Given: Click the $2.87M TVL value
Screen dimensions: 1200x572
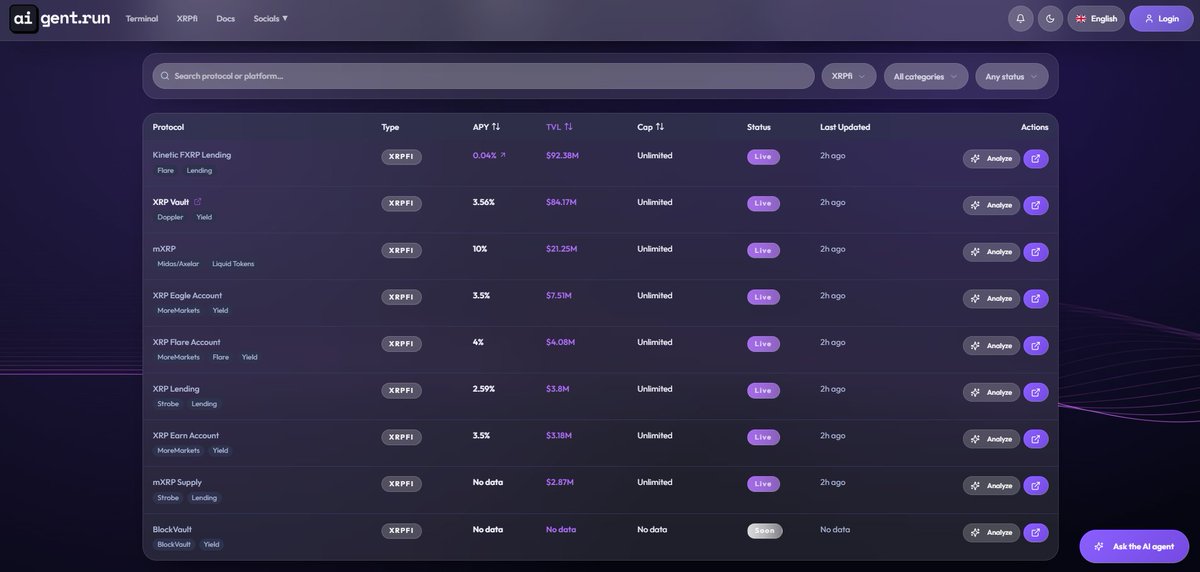Looking at the screenshot, I should point(560,482).
